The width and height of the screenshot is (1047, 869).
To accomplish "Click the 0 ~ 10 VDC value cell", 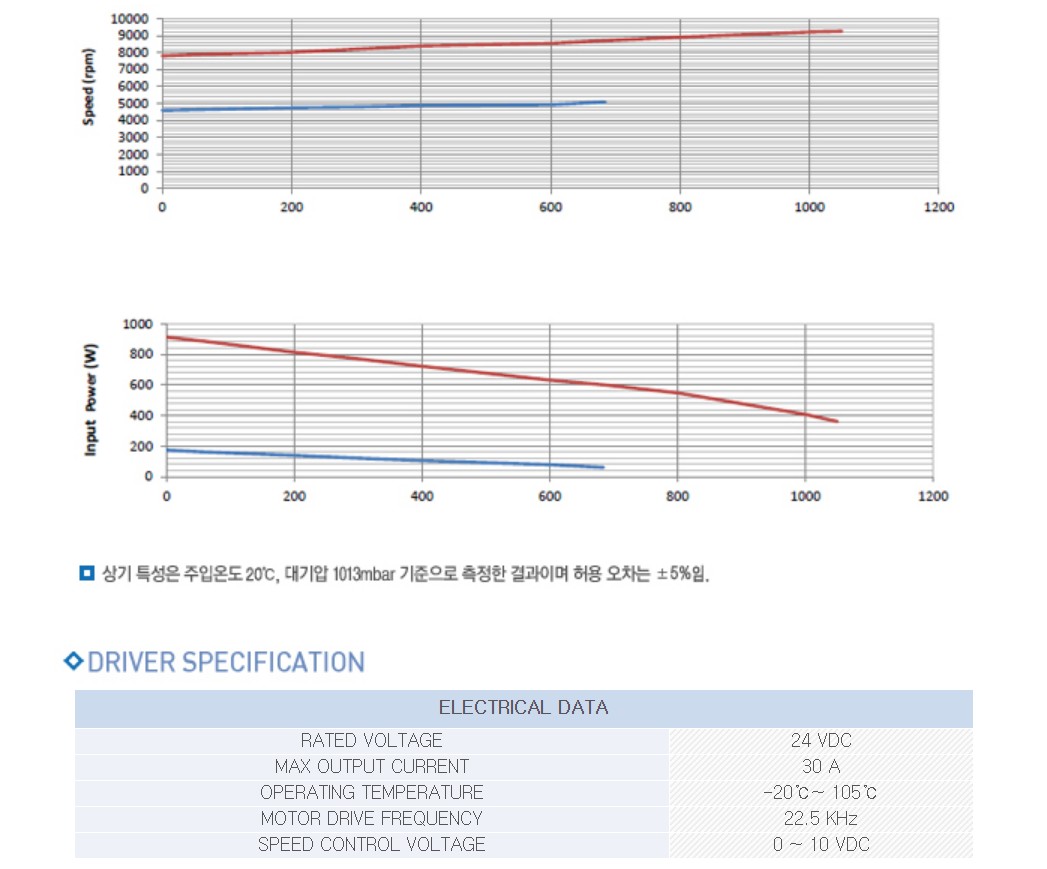I will point(820,845).
